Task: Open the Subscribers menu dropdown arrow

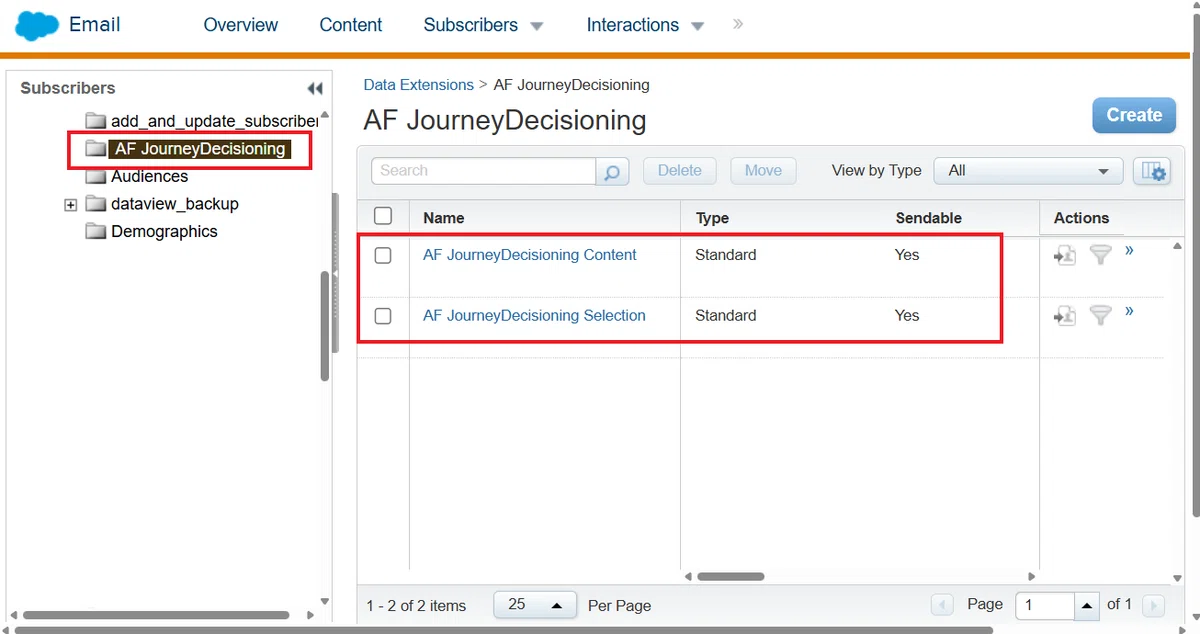Action: click(x=537, y=26)
